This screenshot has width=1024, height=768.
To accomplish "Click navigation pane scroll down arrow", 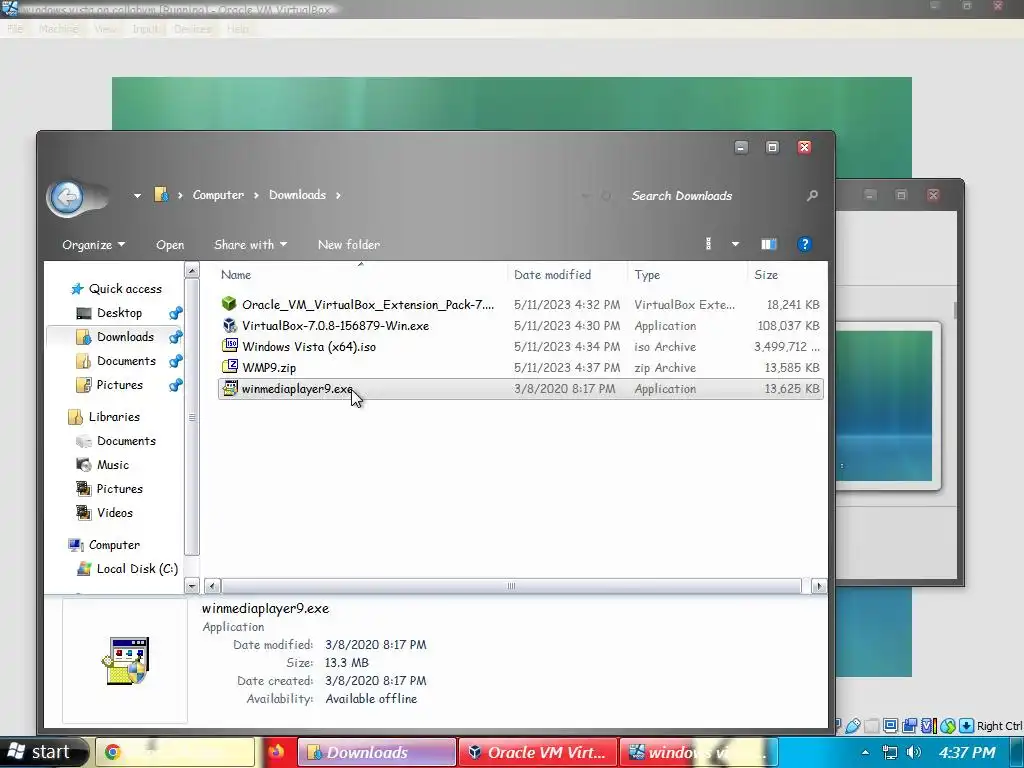I will tap(192, 586).
